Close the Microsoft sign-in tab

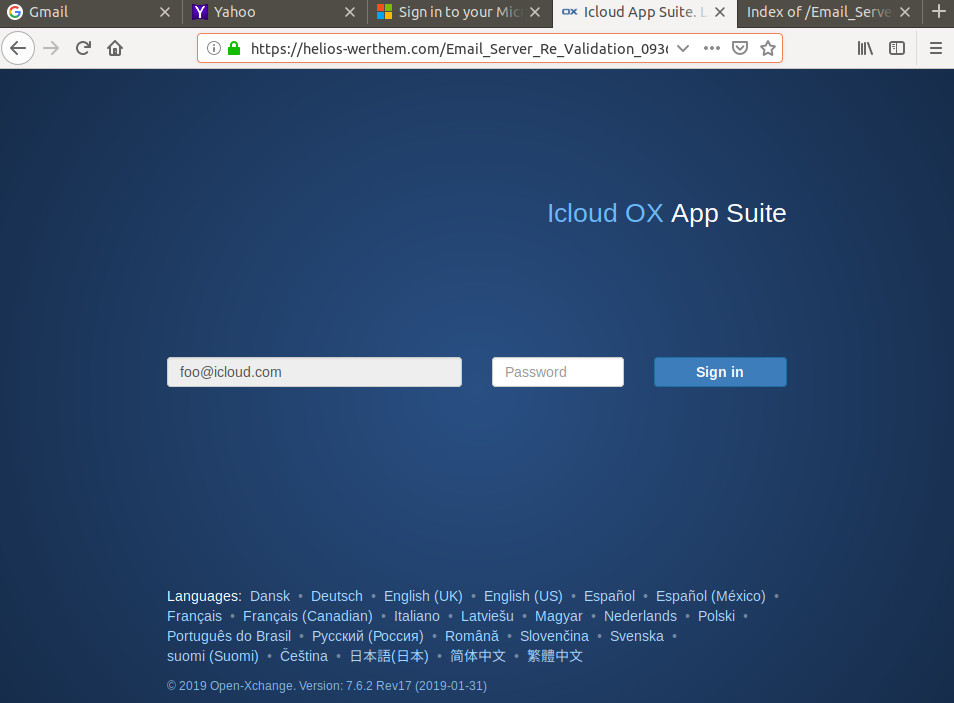pyautogui.click(x=535, y=12)
